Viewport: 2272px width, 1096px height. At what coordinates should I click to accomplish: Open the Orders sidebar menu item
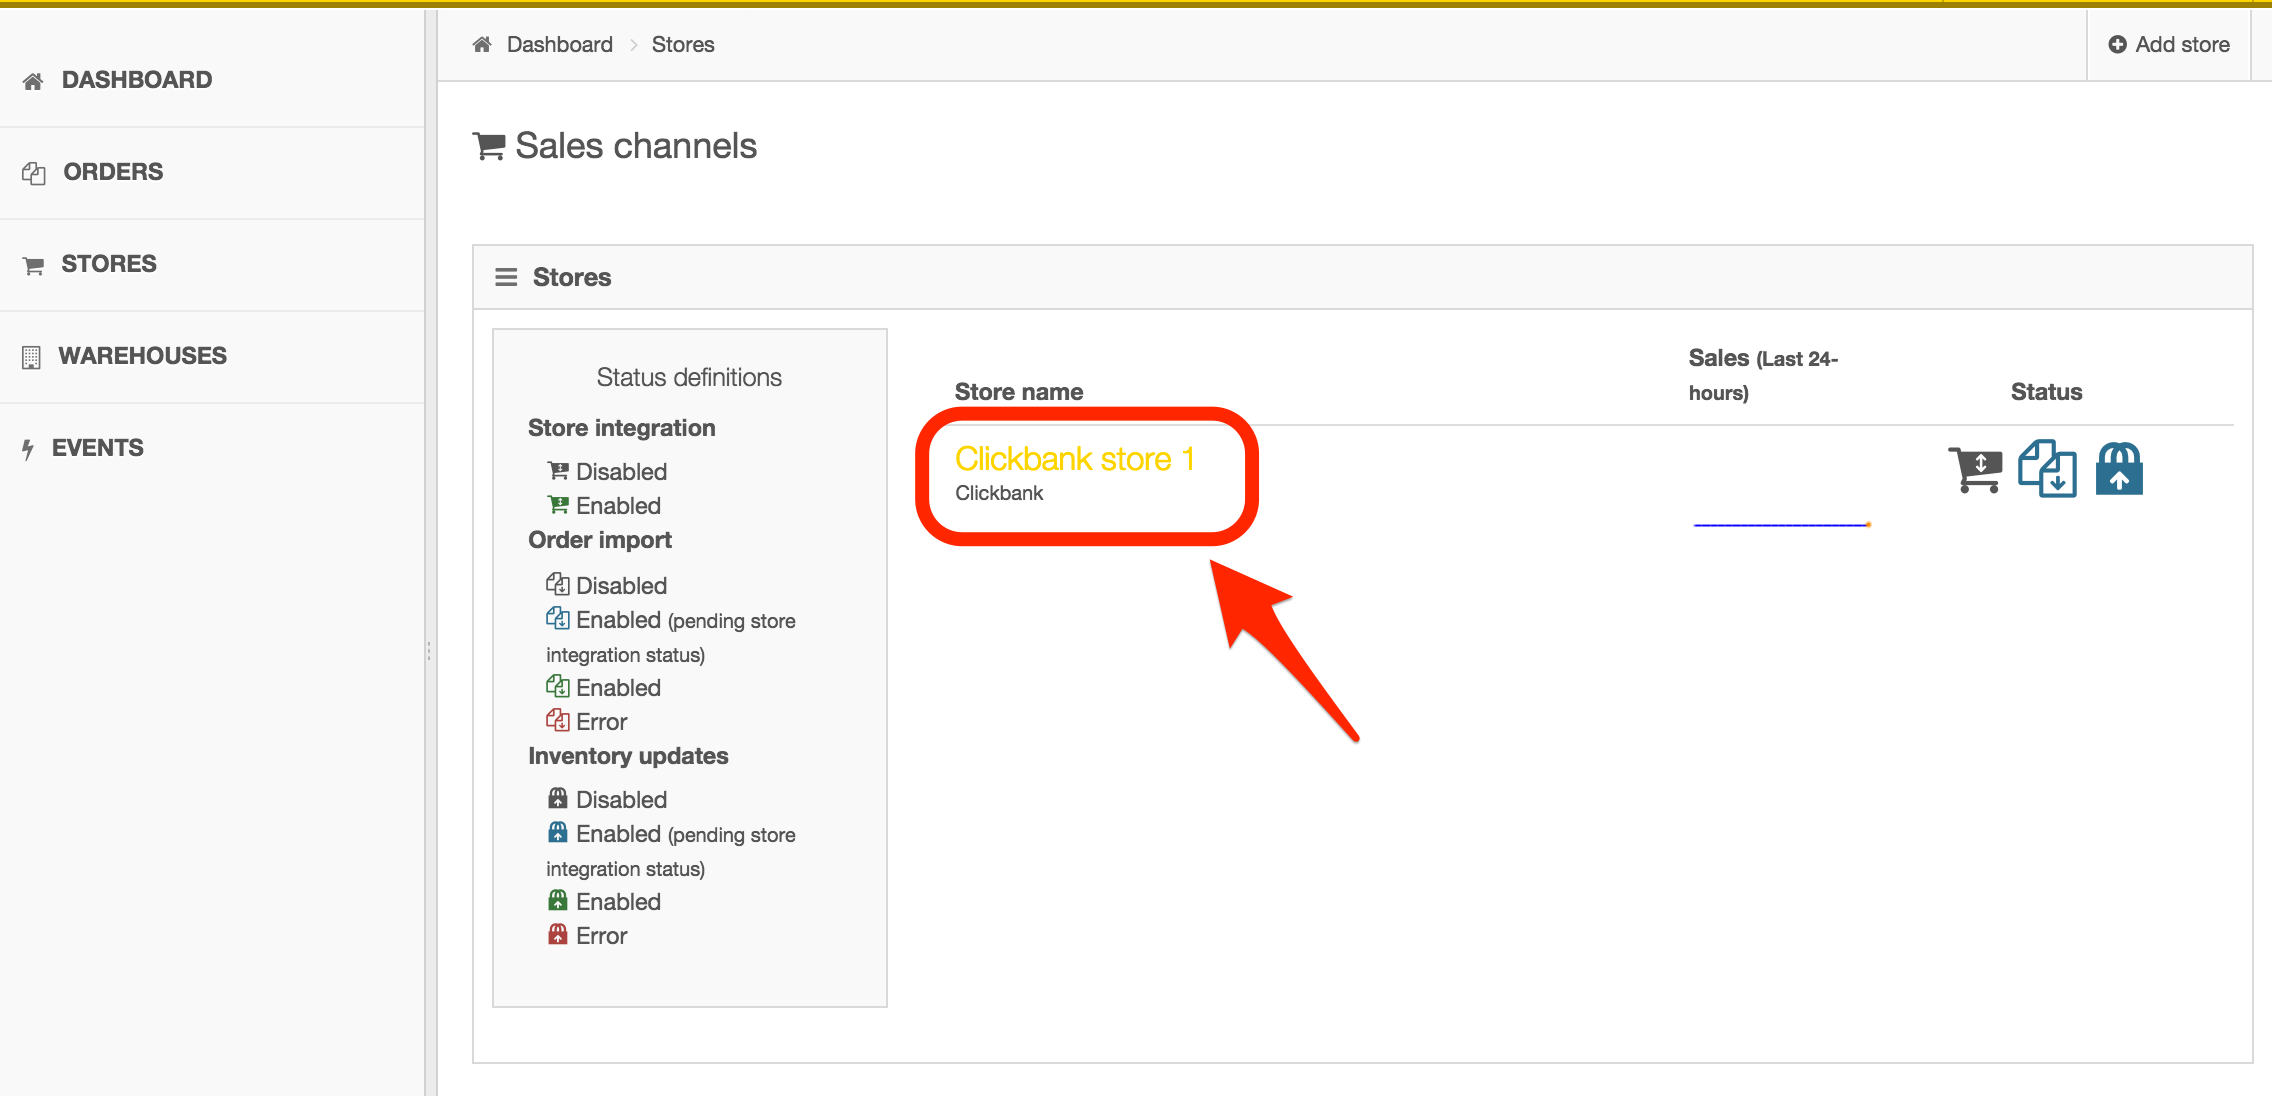(212, 172)
